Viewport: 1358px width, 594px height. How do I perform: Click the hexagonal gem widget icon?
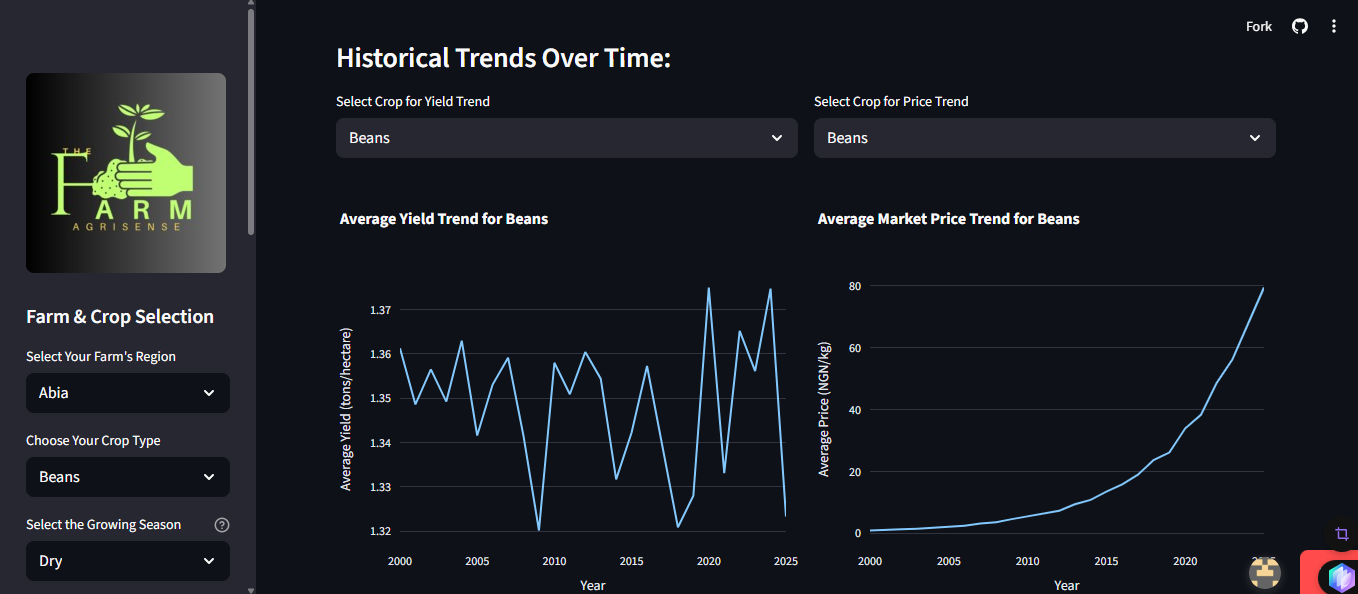coord(1340,577)
